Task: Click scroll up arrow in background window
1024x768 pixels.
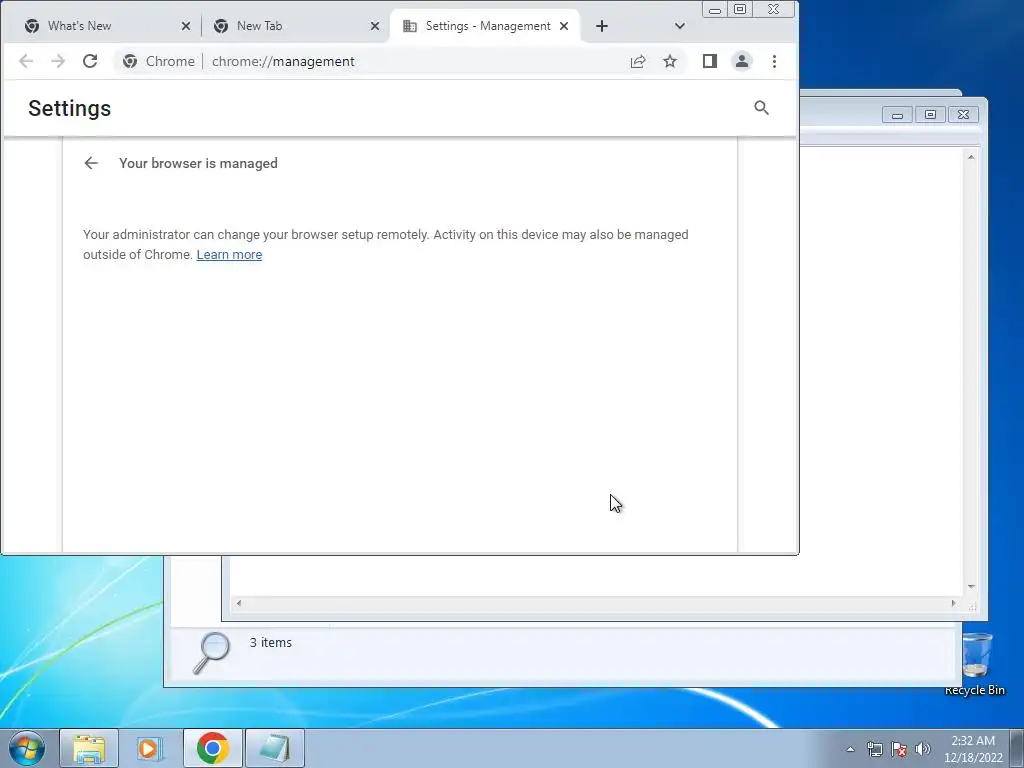Action: click(971, 157)
